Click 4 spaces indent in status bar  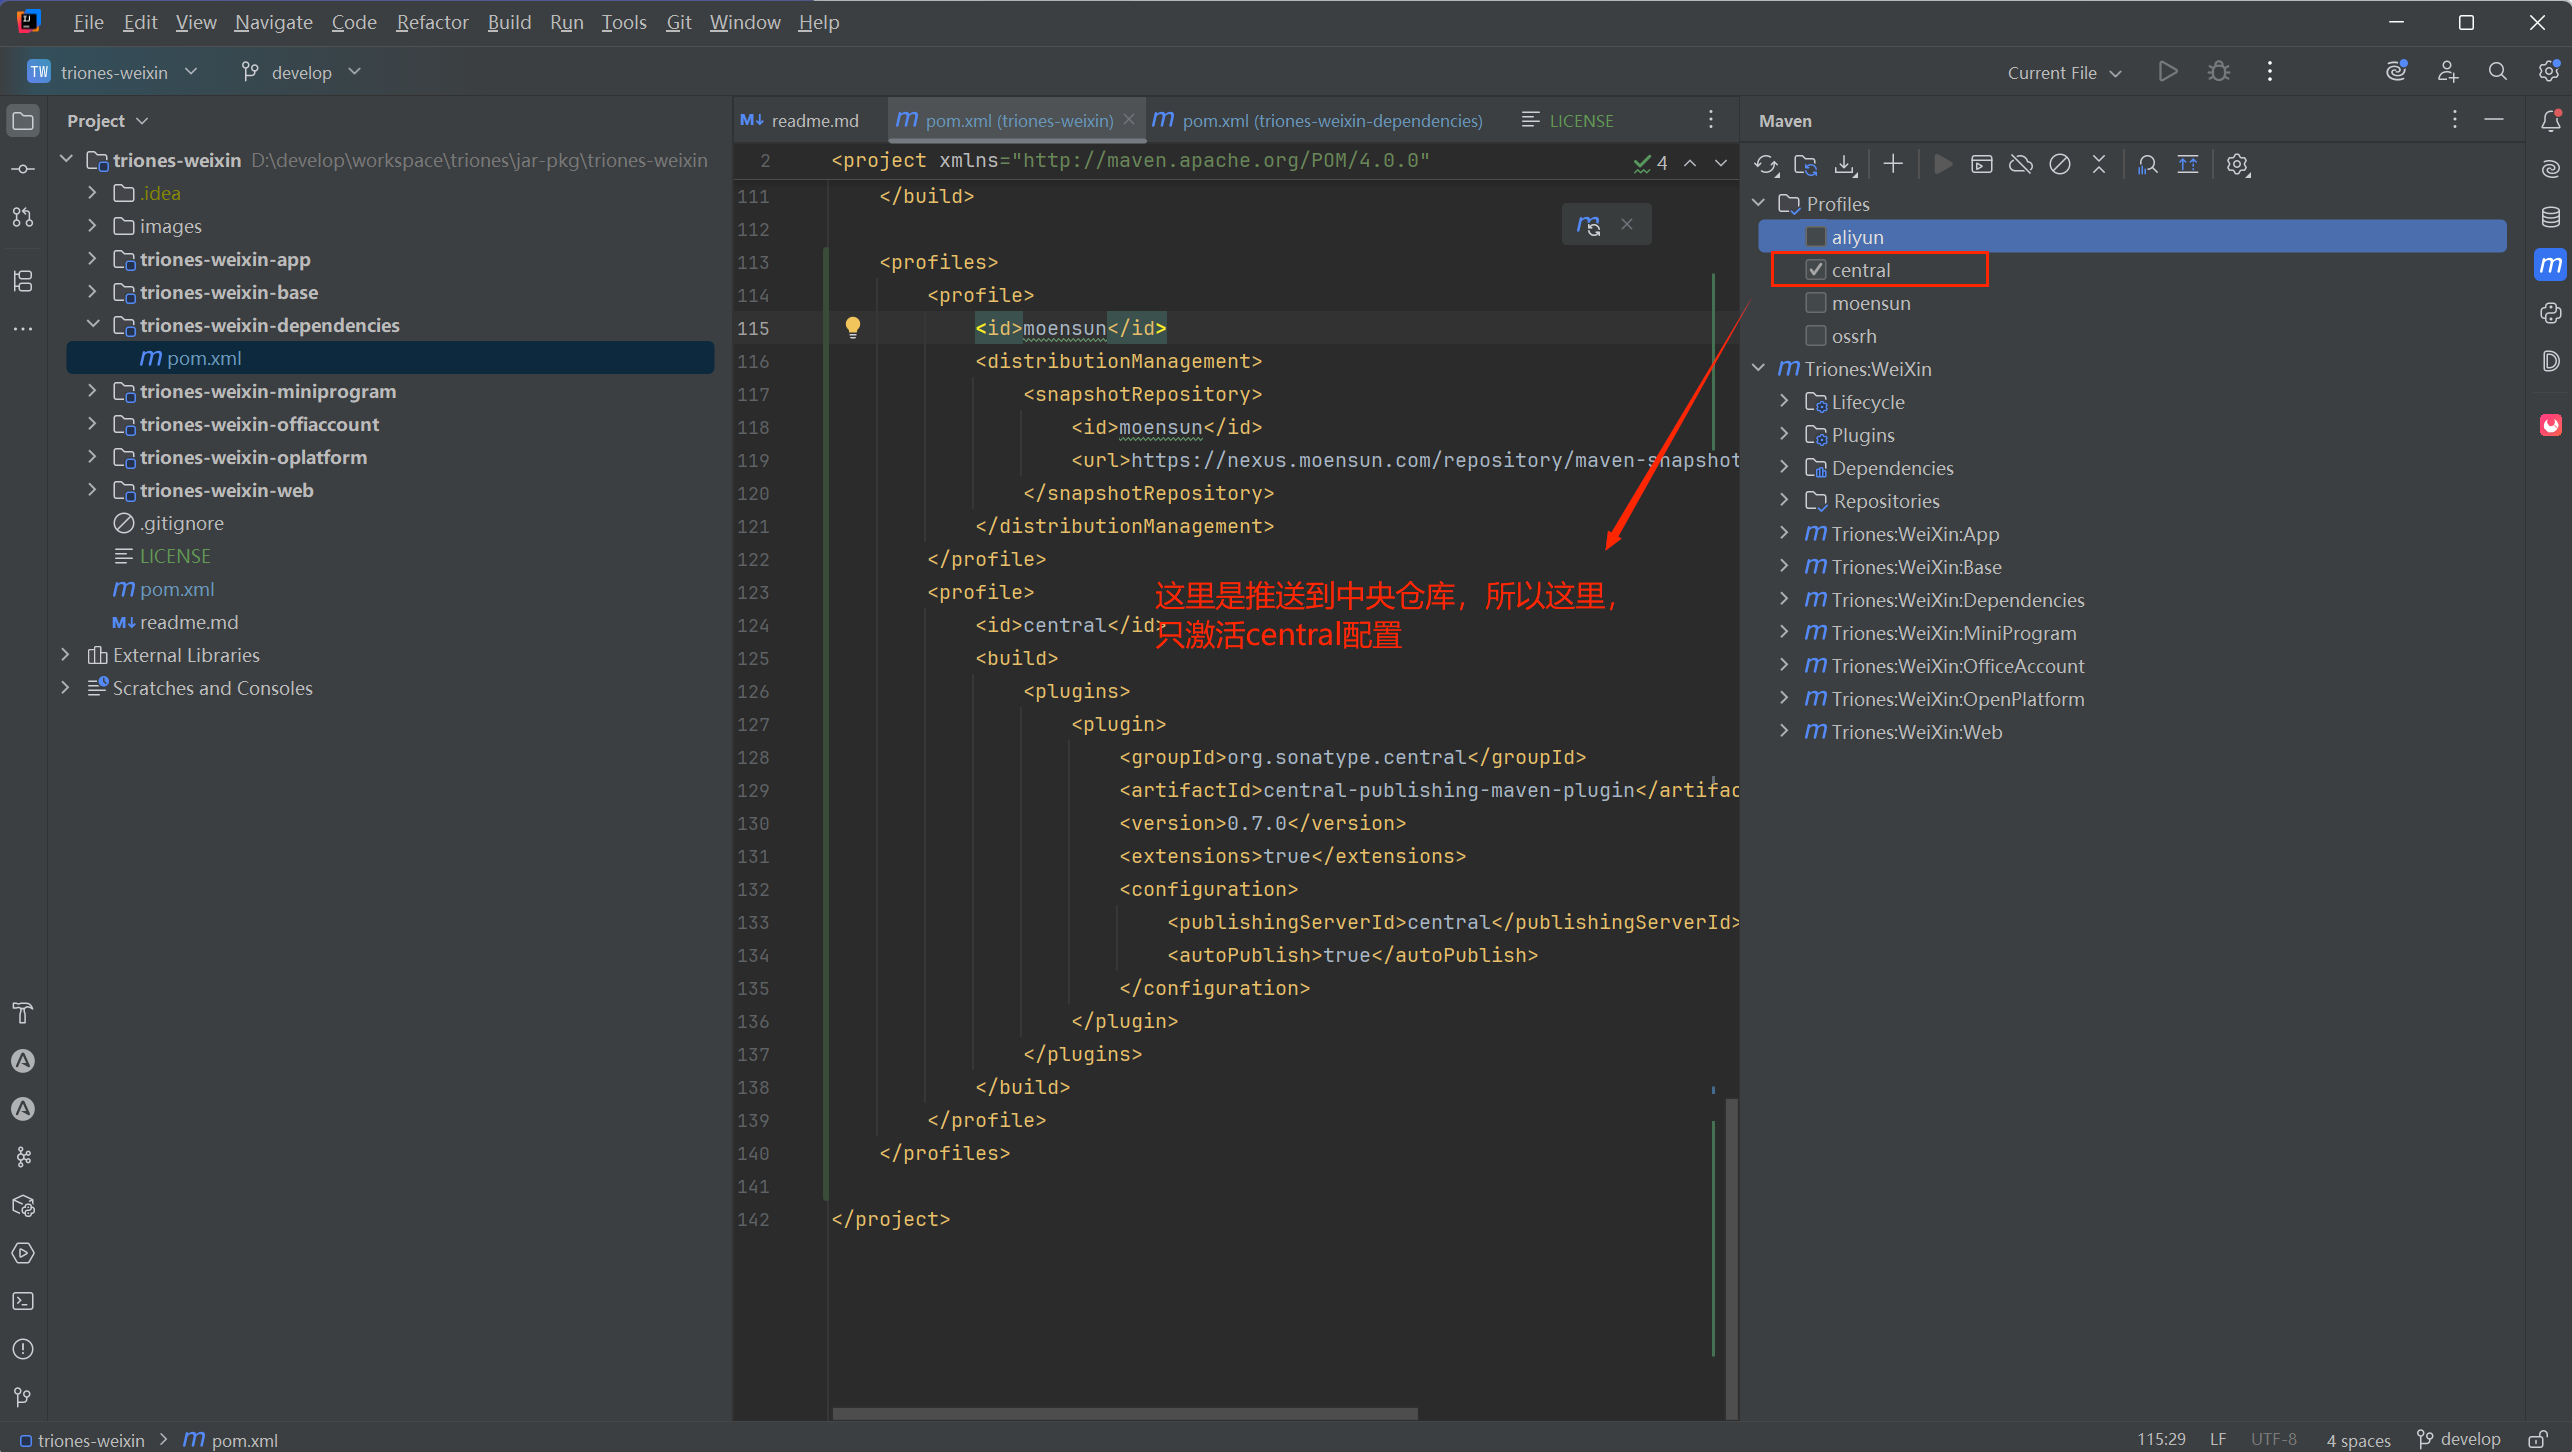(x=2358, y=1440)
